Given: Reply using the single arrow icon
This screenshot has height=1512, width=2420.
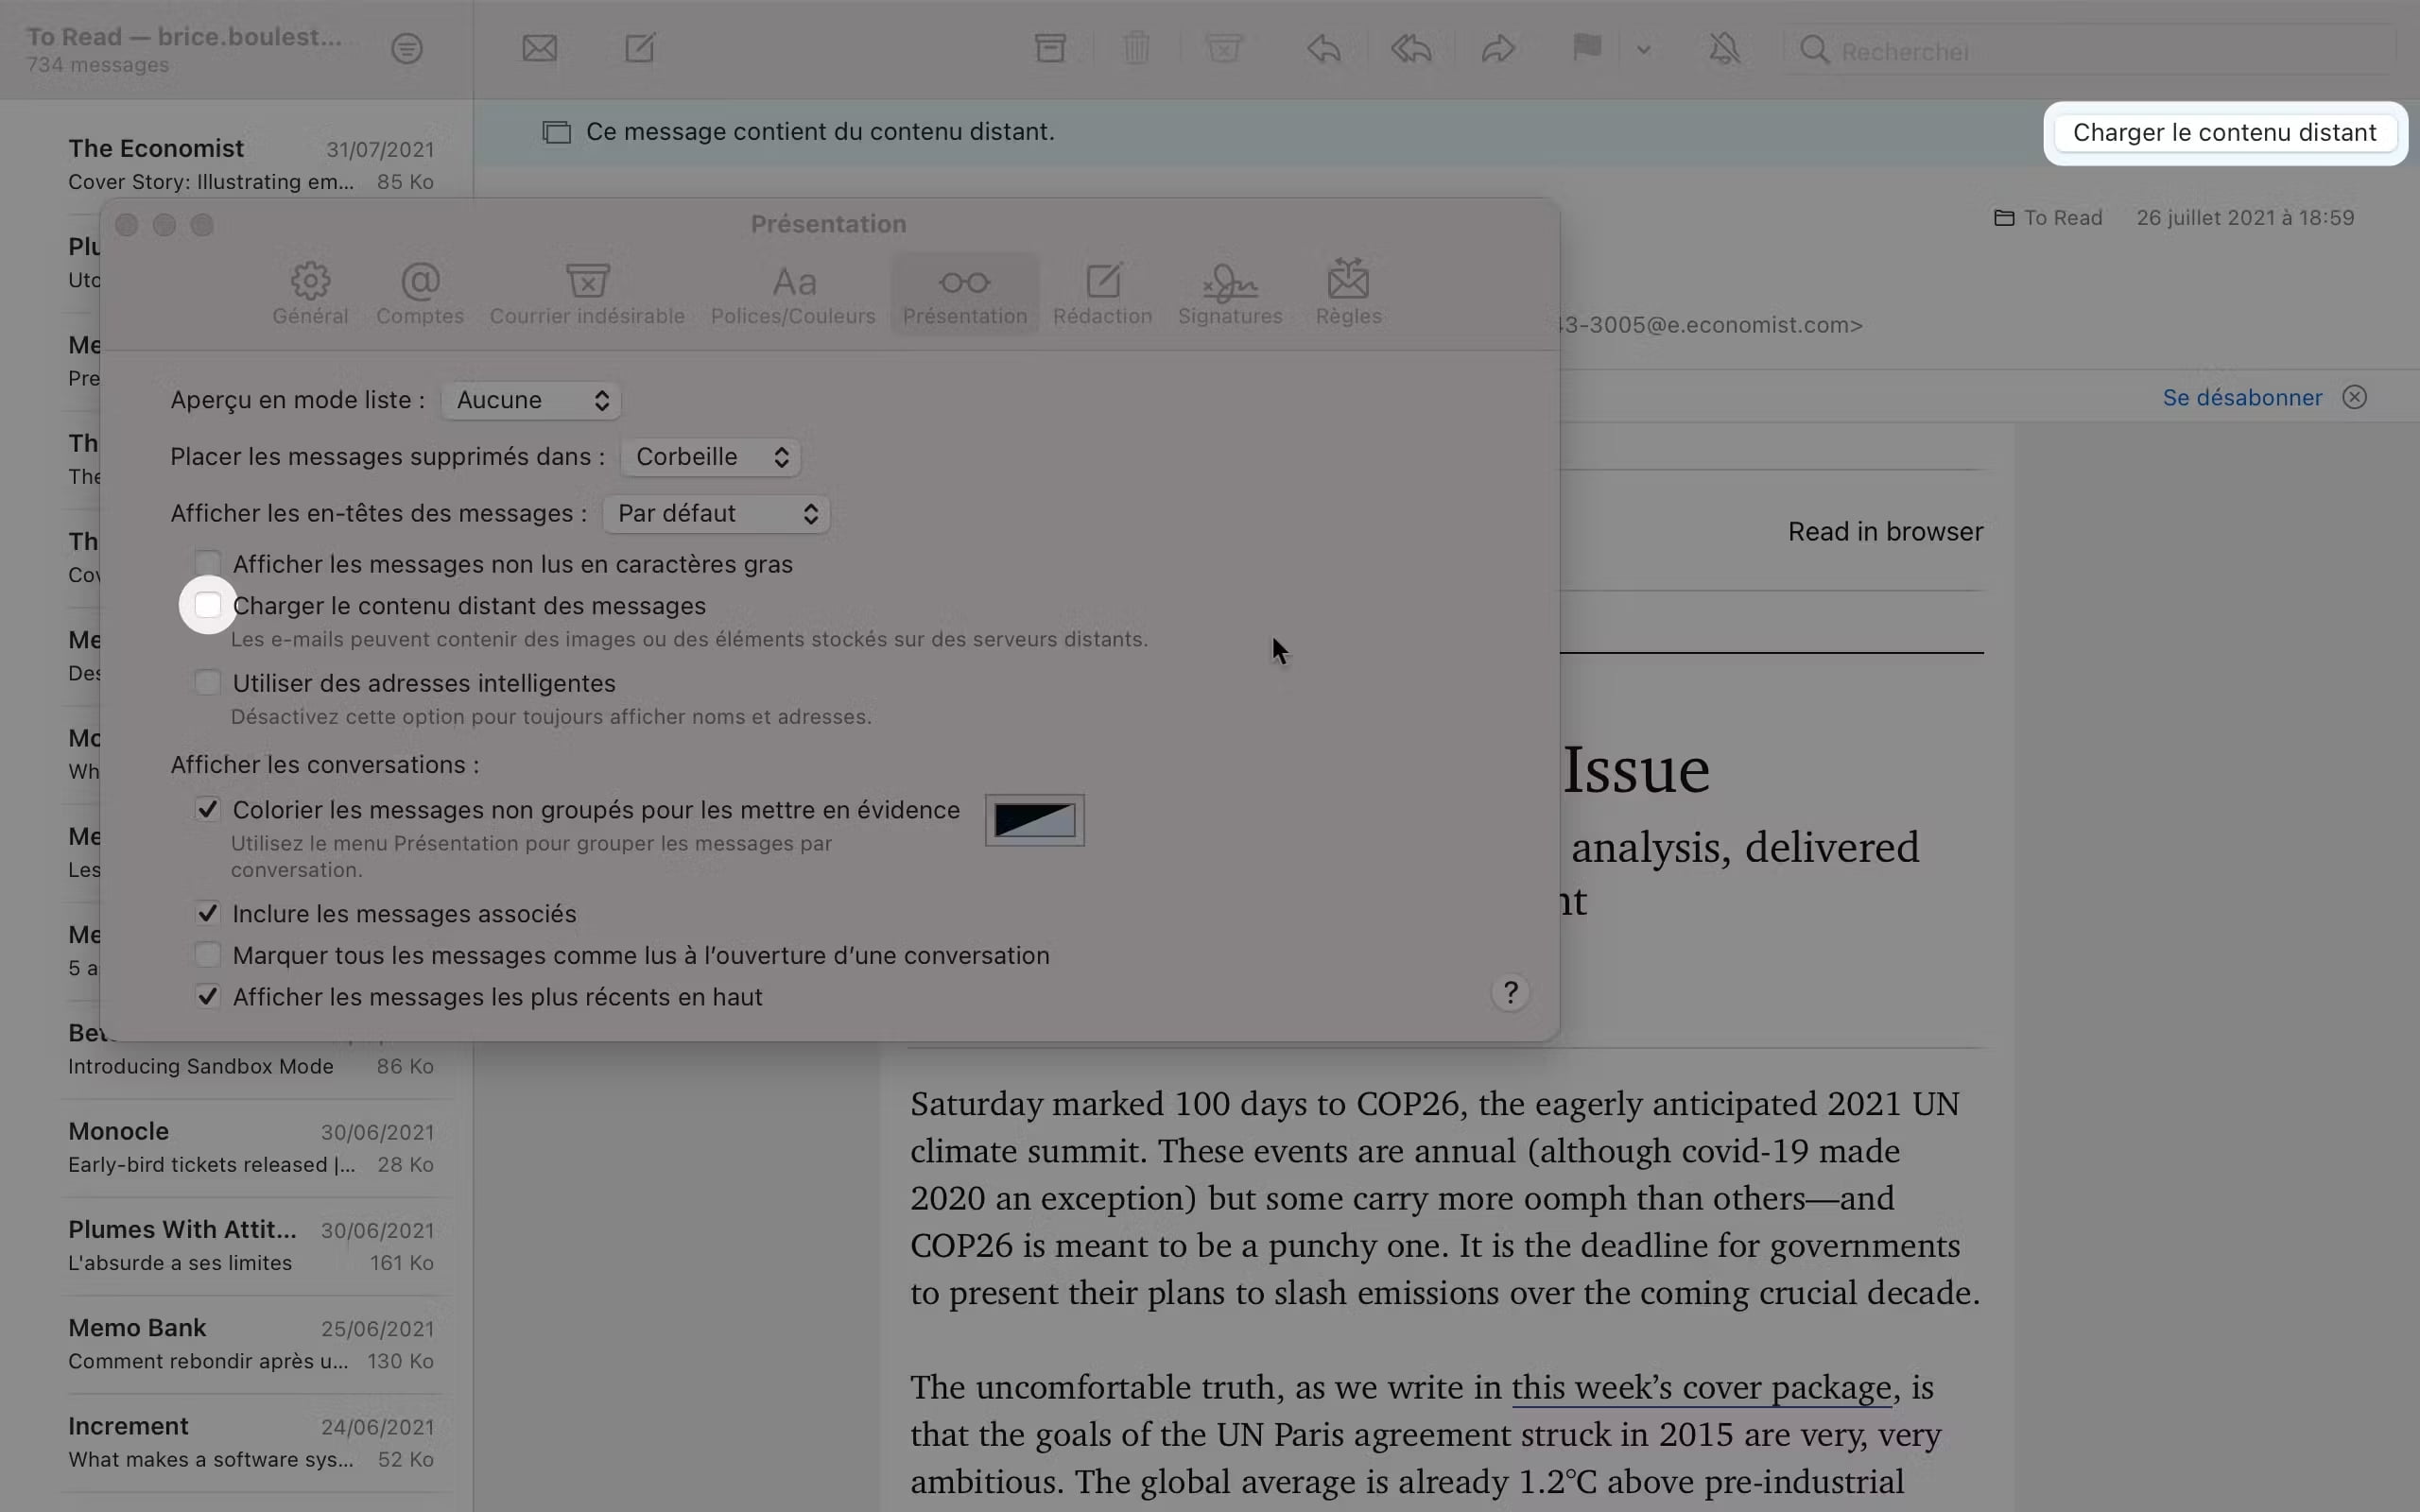Looking at the screenshot, I should (1323, 47).
